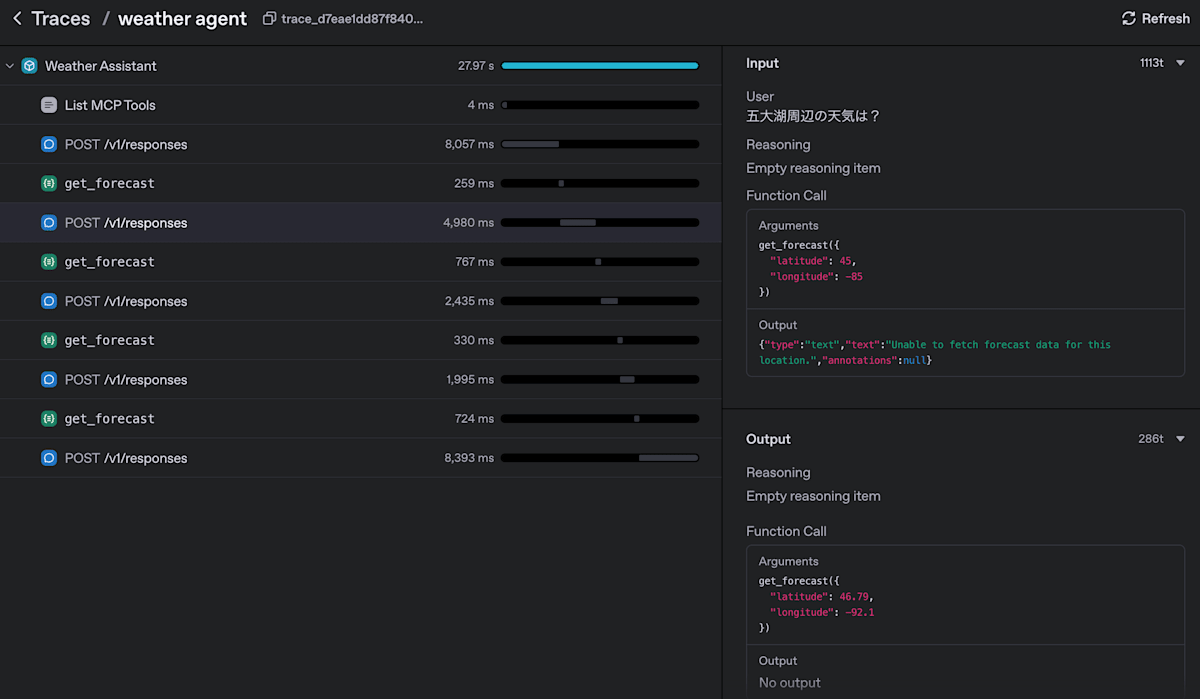Click the longitude -85 argument line
The height and width of the screenshot is (699, 1200).
coord(816,276)
